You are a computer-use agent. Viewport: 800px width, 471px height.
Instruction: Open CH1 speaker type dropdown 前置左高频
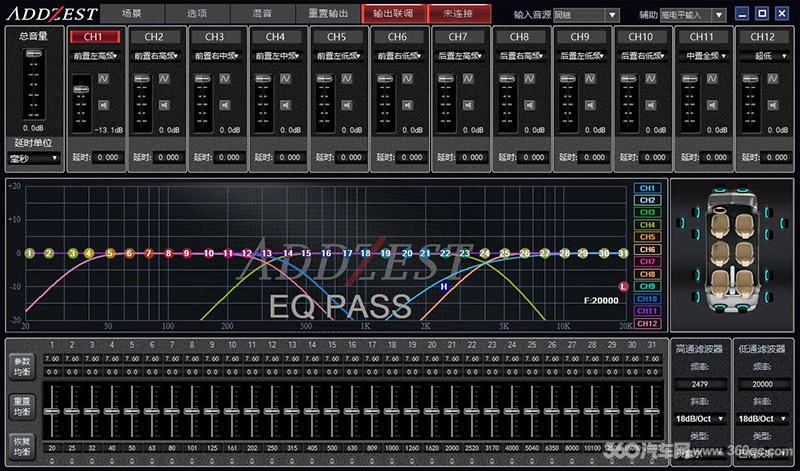tap(95, 56)
